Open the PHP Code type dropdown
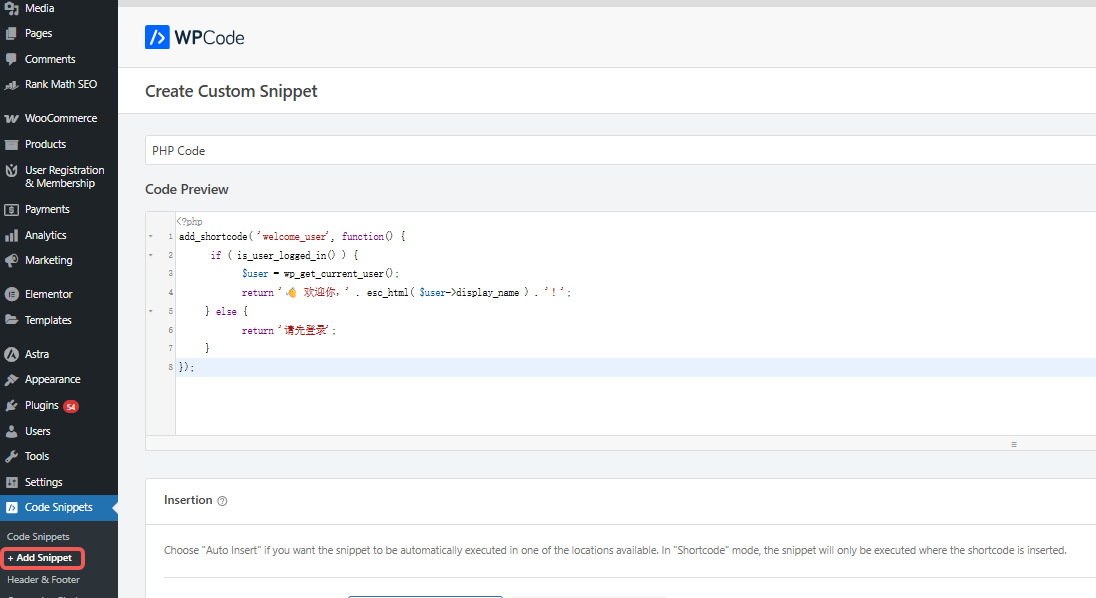Screen dimensions: 1096x598 point(620,150)
